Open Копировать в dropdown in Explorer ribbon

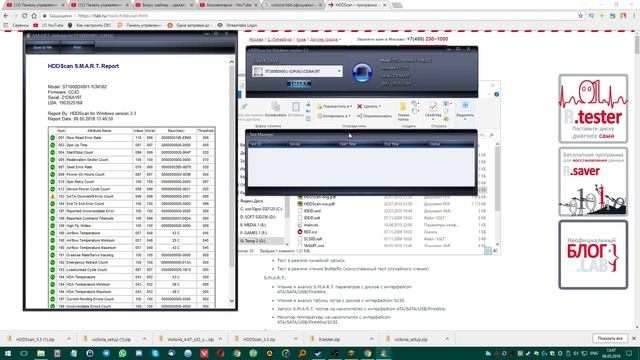[334, 116]
